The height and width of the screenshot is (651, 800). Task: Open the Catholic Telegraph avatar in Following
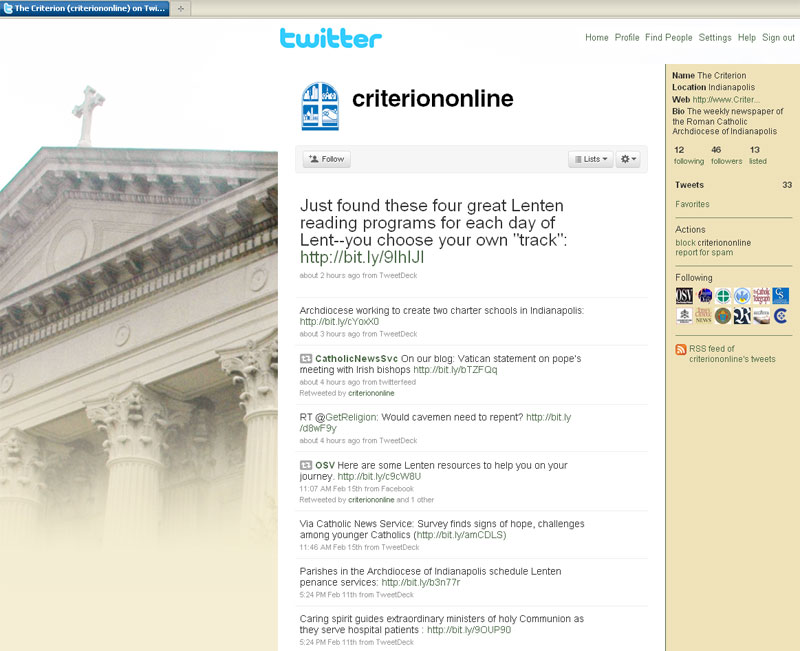pyautogui.click(x=762, y=296)
